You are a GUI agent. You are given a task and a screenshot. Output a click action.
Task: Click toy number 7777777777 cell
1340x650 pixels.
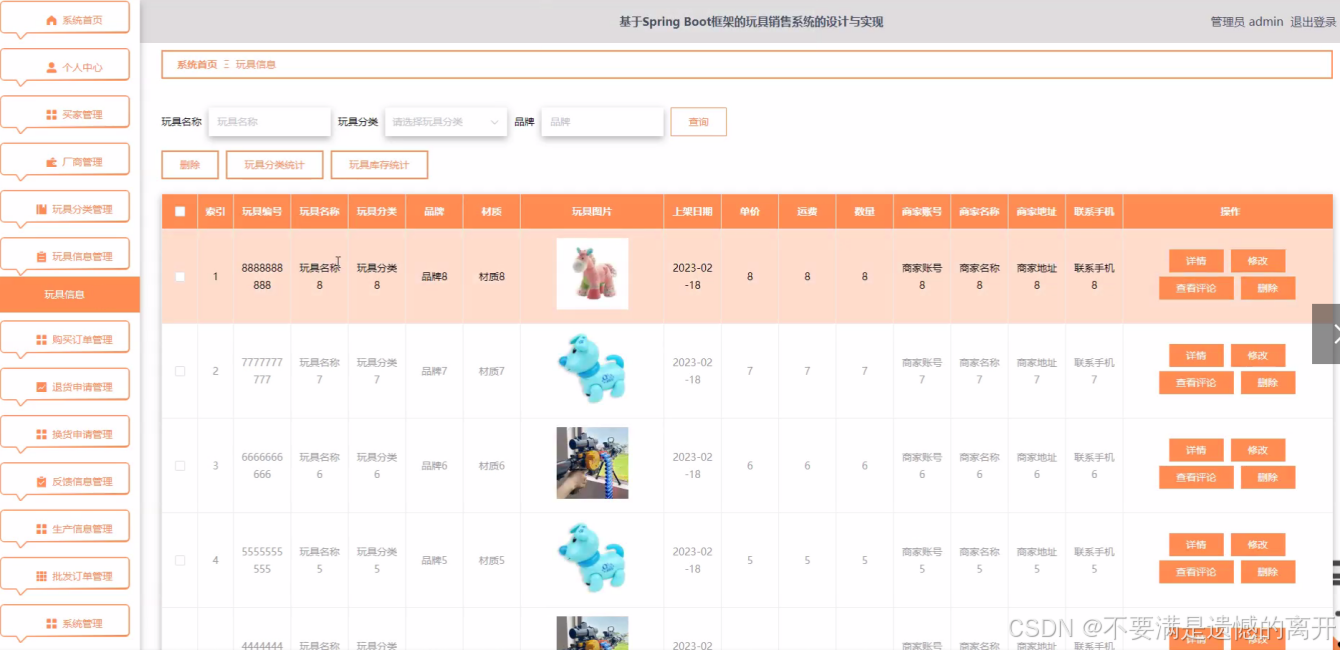pyautogui.click(x=262, y=371)
